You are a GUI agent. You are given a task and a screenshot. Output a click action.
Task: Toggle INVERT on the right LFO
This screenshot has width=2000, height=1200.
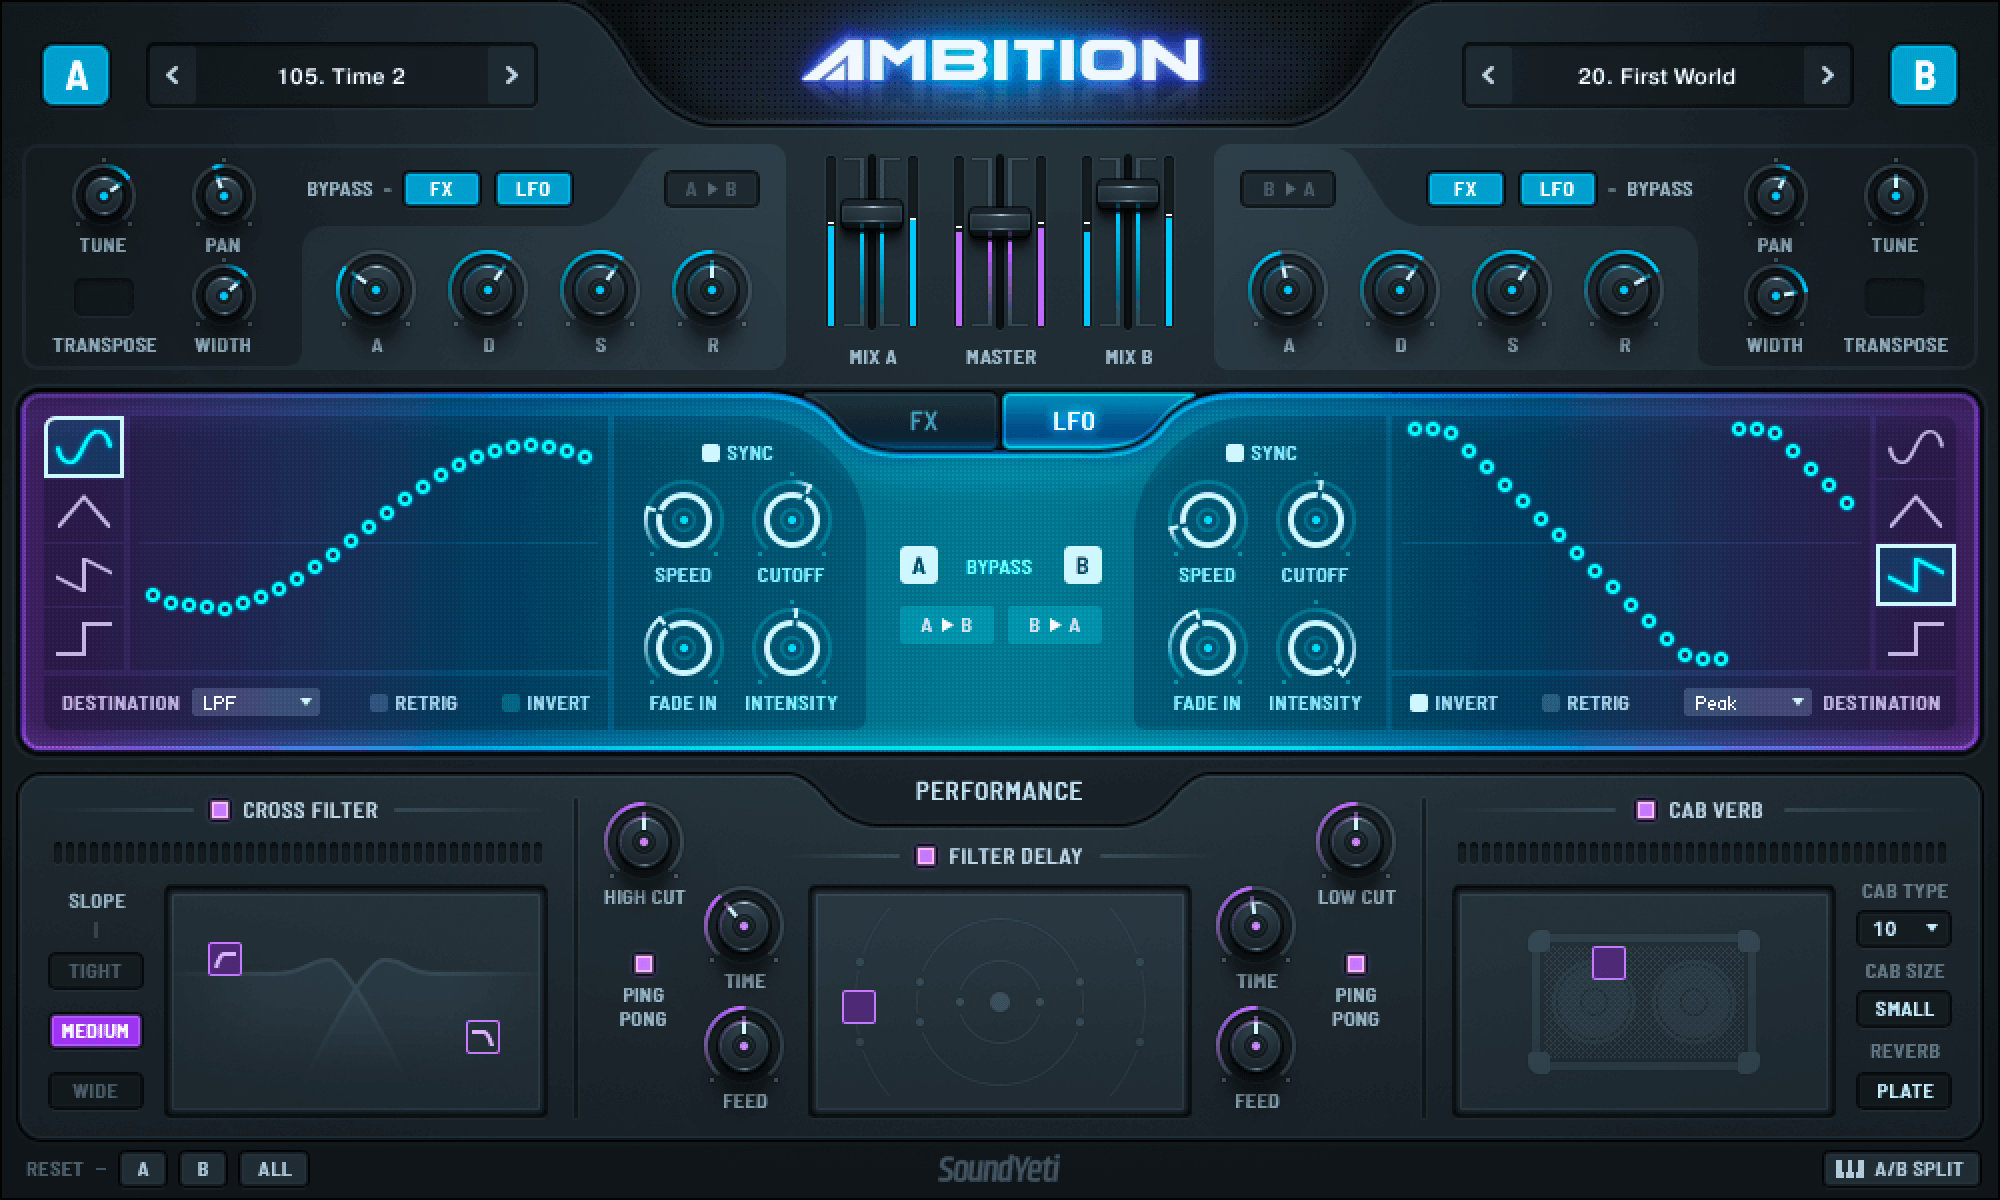(1419, 702)
